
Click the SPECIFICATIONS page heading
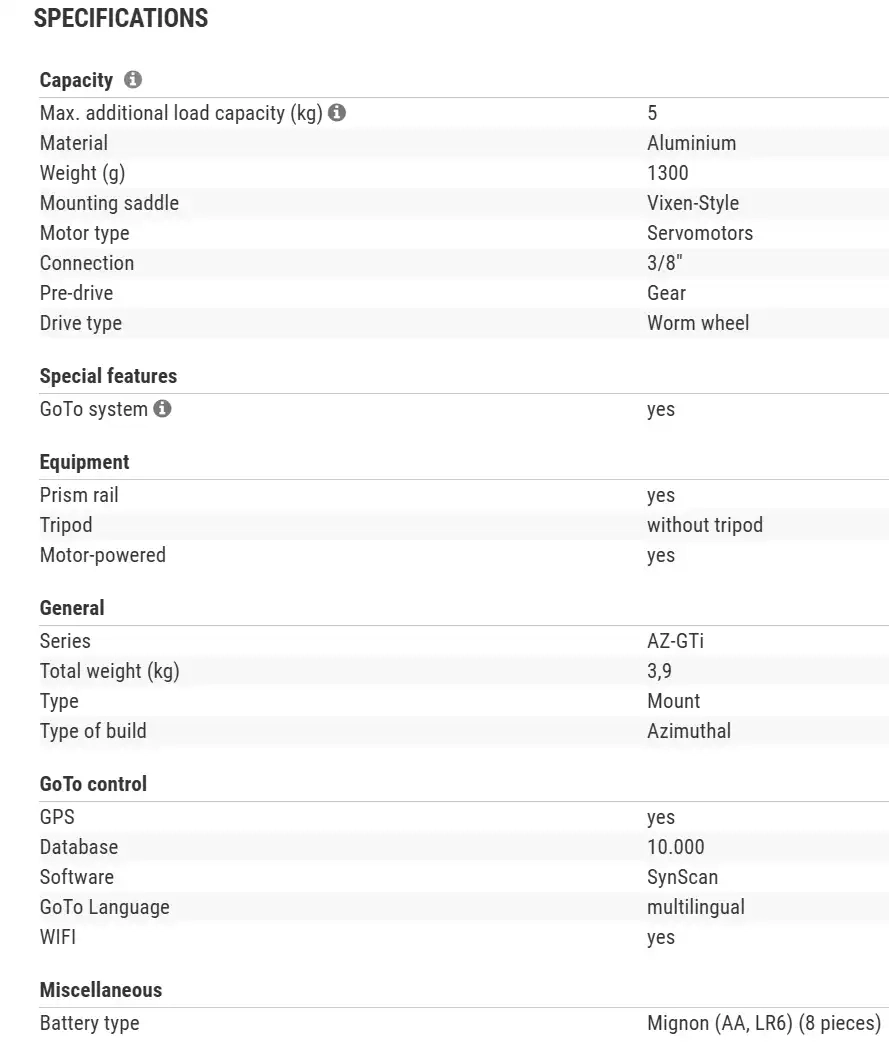pos(121,18)
